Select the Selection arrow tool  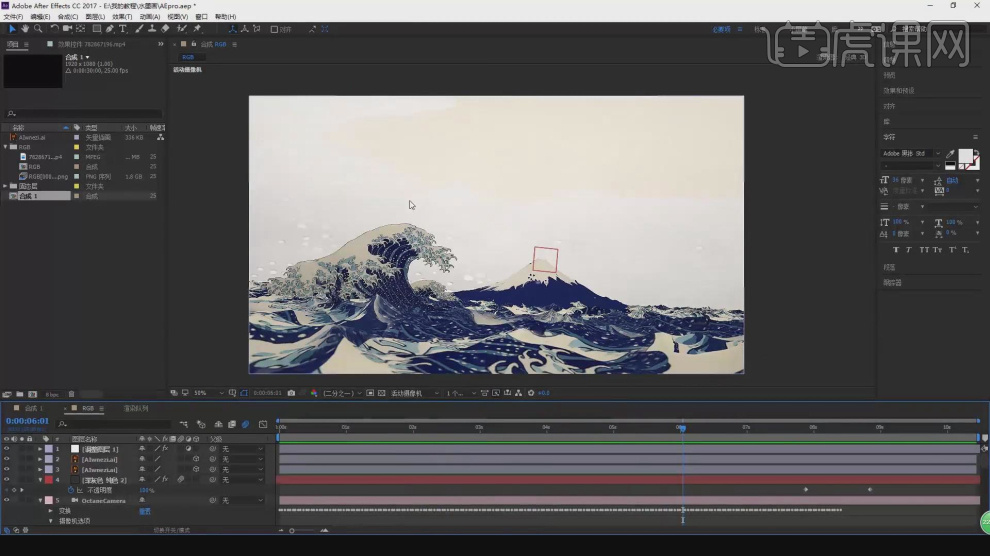pyautogui.click(x=12, y=29)
